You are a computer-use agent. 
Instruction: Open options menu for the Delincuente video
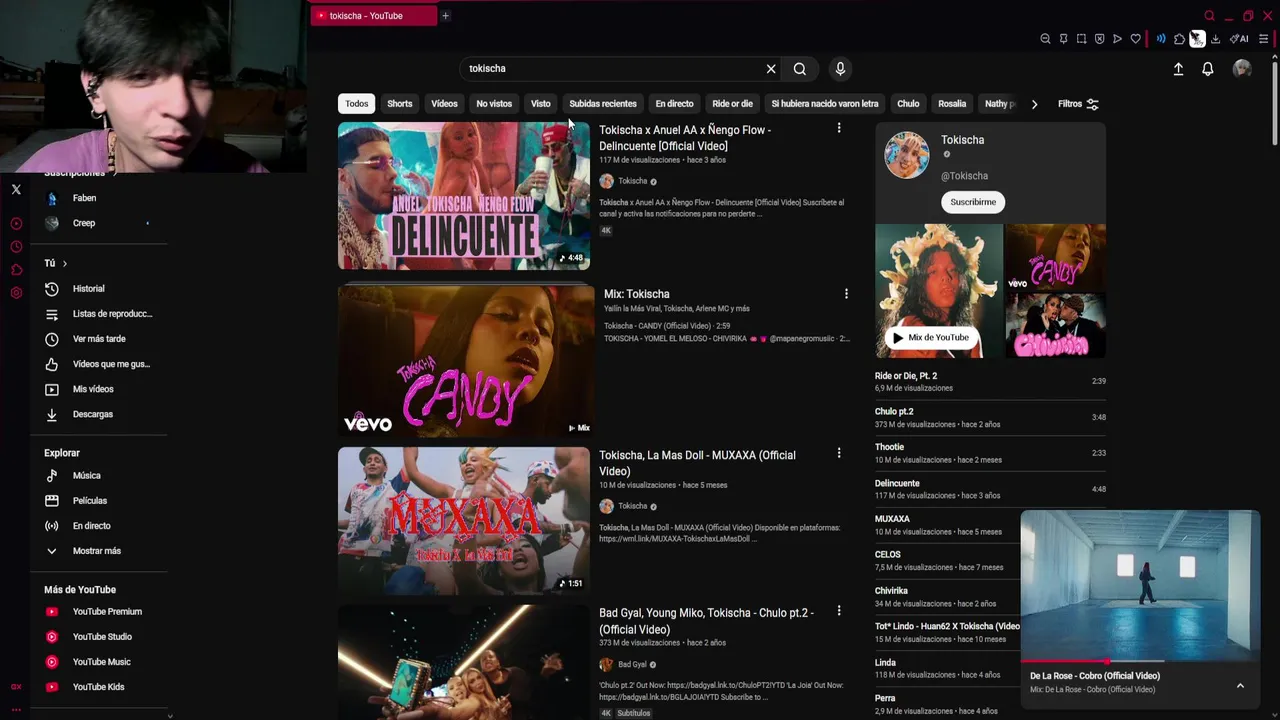pyautogui.click(x=839, y=128)
